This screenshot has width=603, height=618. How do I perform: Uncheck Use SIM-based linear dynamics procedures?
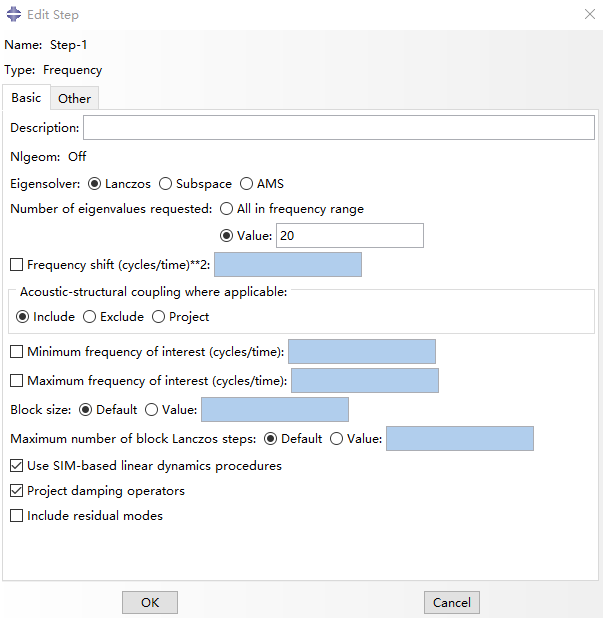click(17, 465)
